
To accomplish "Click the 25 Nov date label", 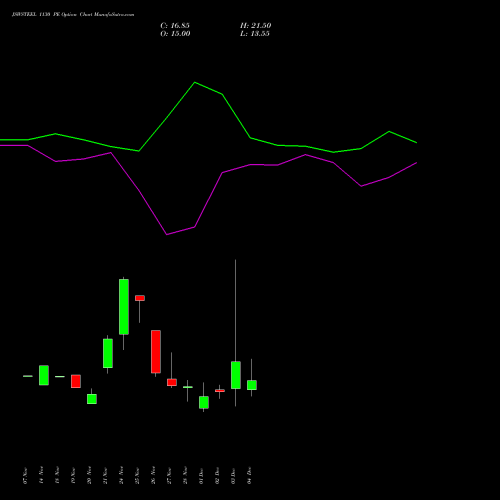I will 137,476.
